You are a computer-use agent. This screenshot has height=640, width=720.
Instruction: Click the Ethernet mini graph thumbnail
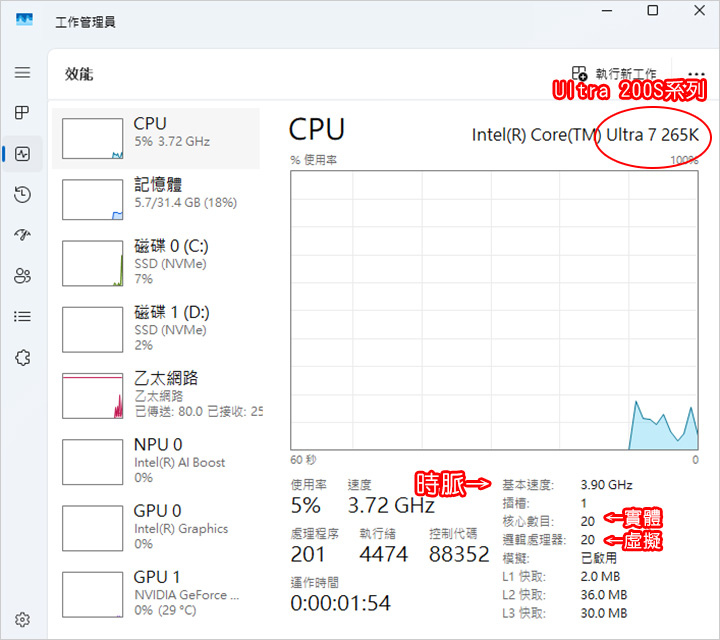(x=92, y=396)
